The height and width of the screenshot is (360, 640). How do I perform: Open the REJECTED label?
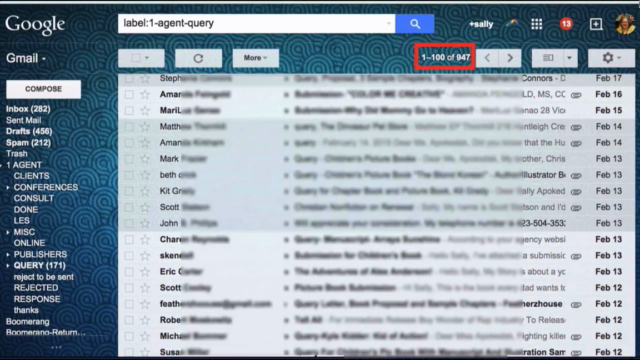36,288
